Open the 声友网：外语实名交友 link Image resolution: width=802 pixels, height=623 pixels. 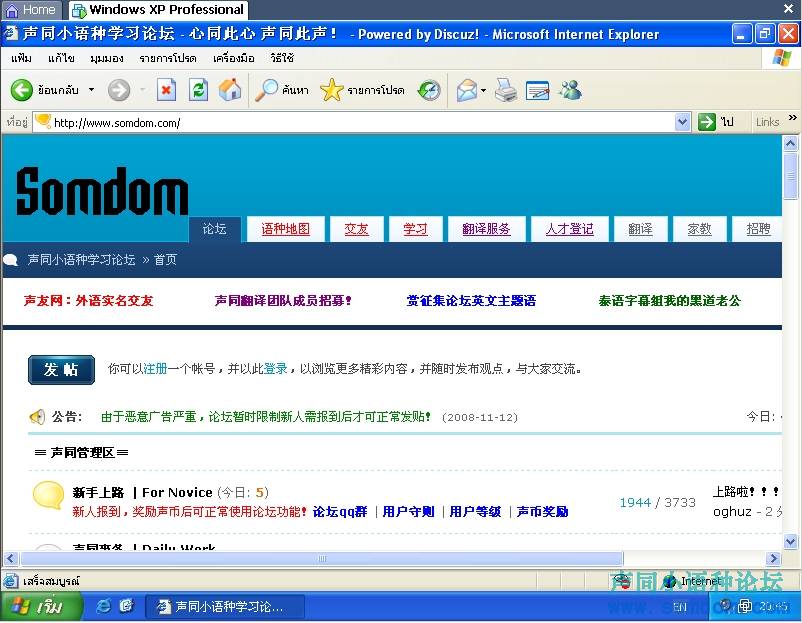[88, 301]
